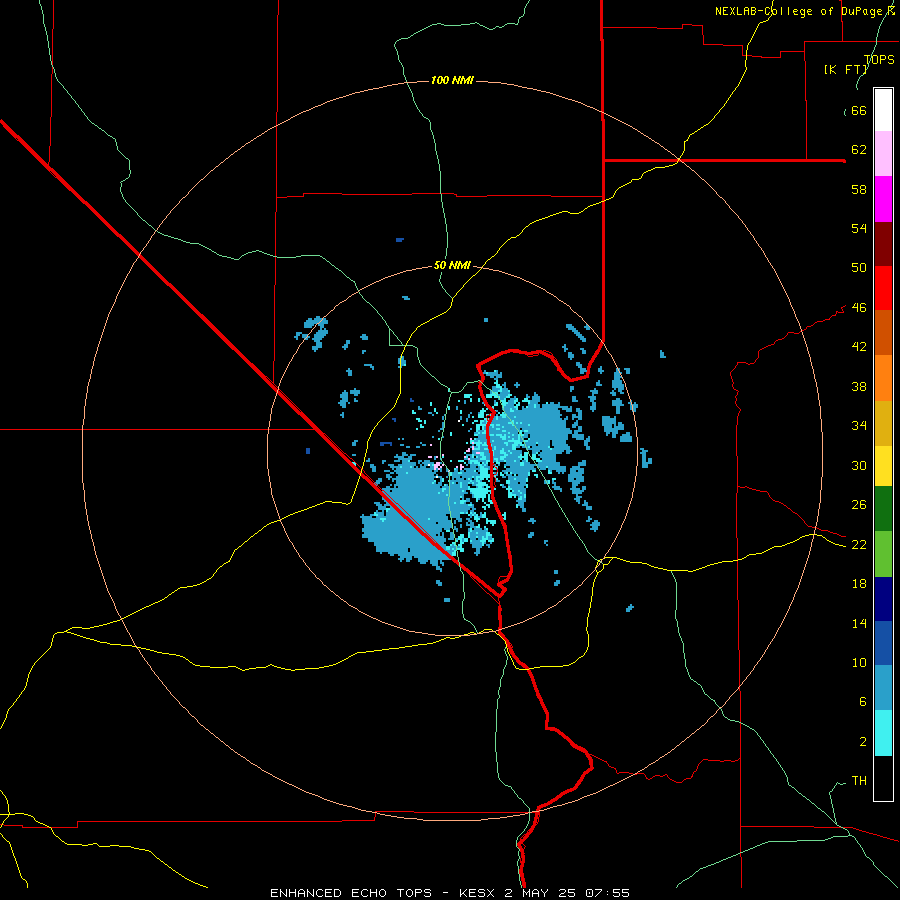Image resolution: width=900 pixels, height=900 pixels.
Task: Click the legend value '10'
Action: 859,662
